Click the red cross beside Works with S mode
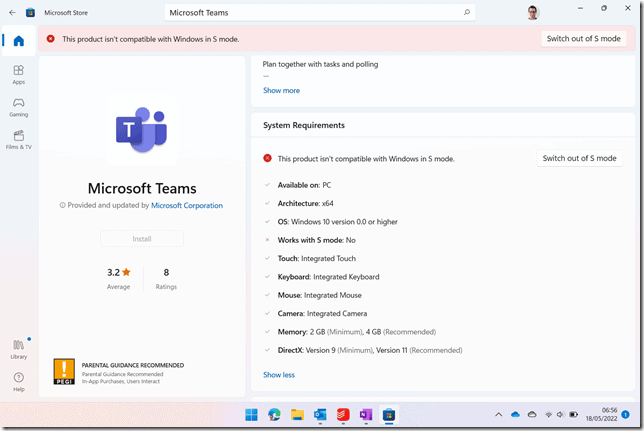 point(267,240)
